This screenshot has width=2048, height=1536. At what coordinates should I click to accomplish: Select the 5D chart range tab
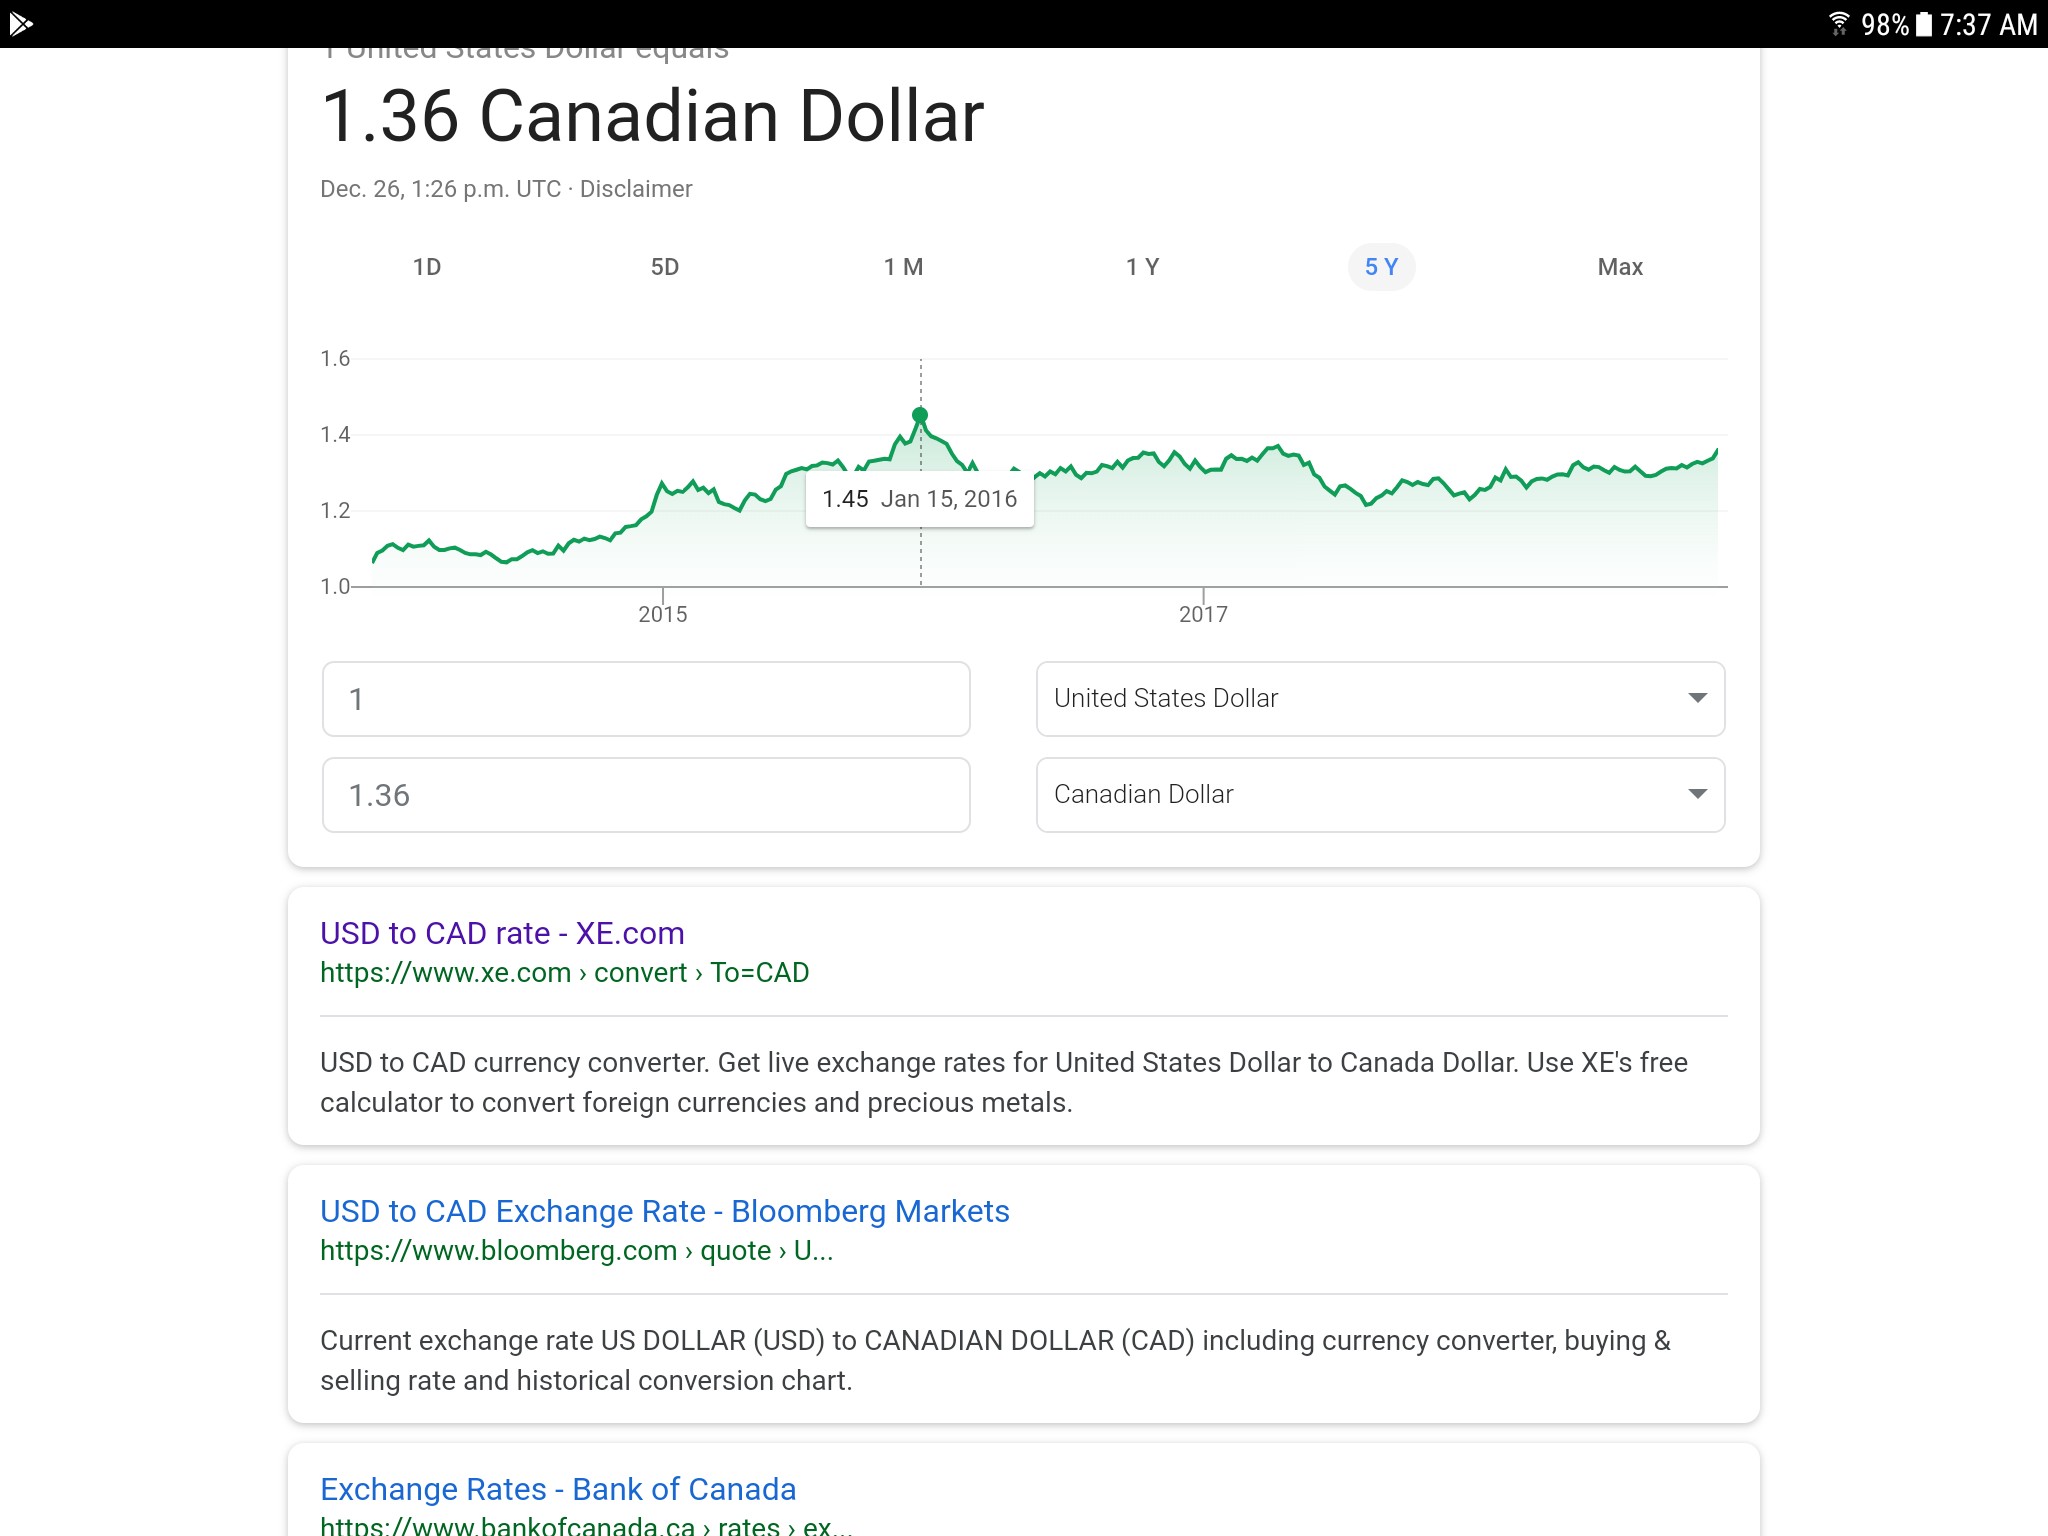(665, 267)
